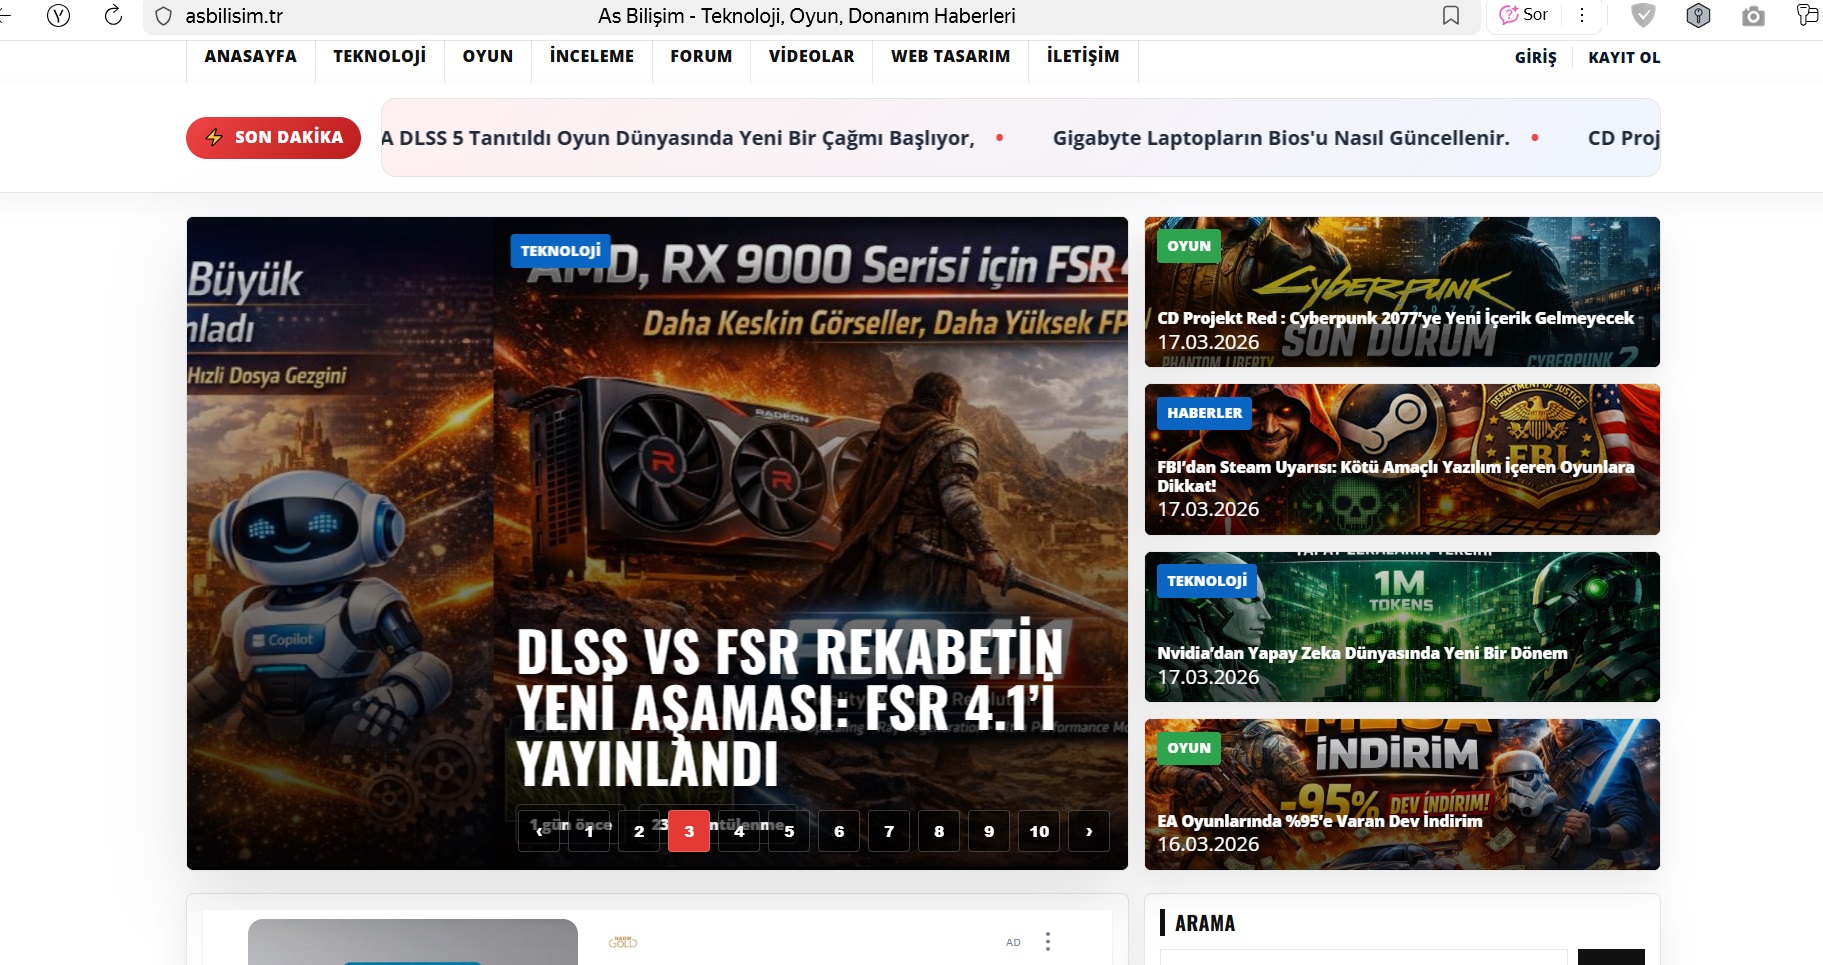Advance the carousel with the next arrow
This screenshot has width=1823, height=965.
(x=1088, y=831)
